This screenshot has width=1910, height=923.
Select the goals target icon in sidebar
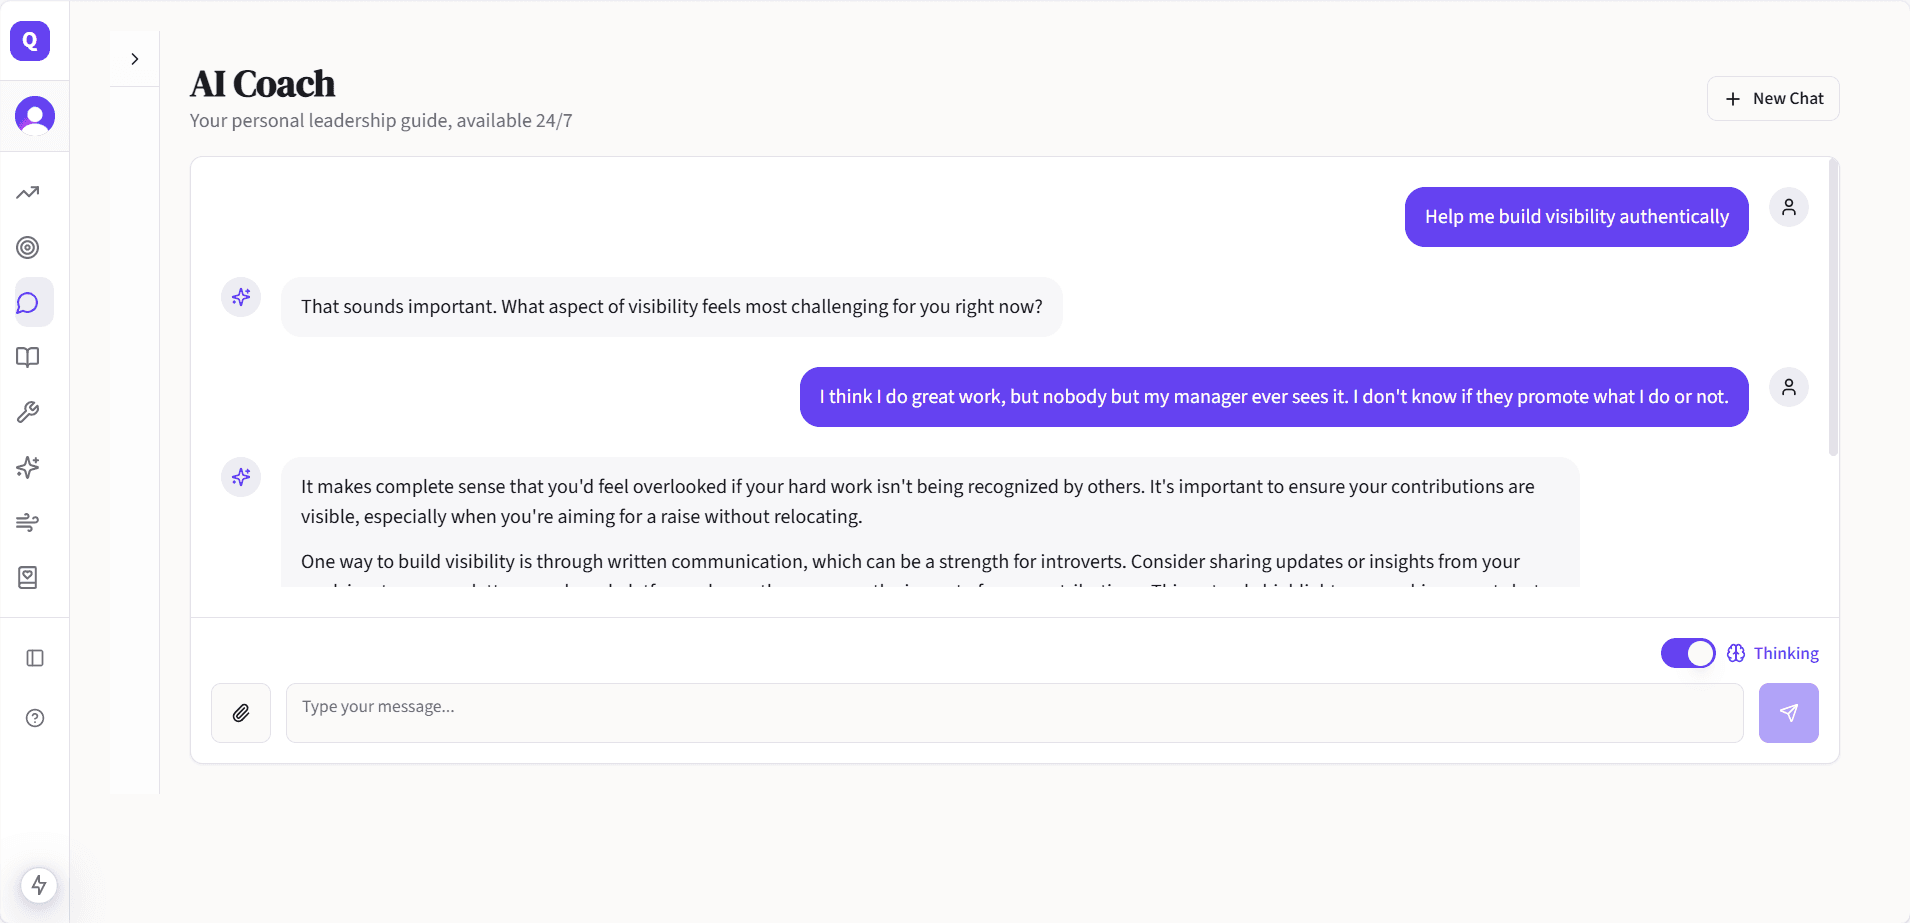pyautogui.click(x=28, y=247)
